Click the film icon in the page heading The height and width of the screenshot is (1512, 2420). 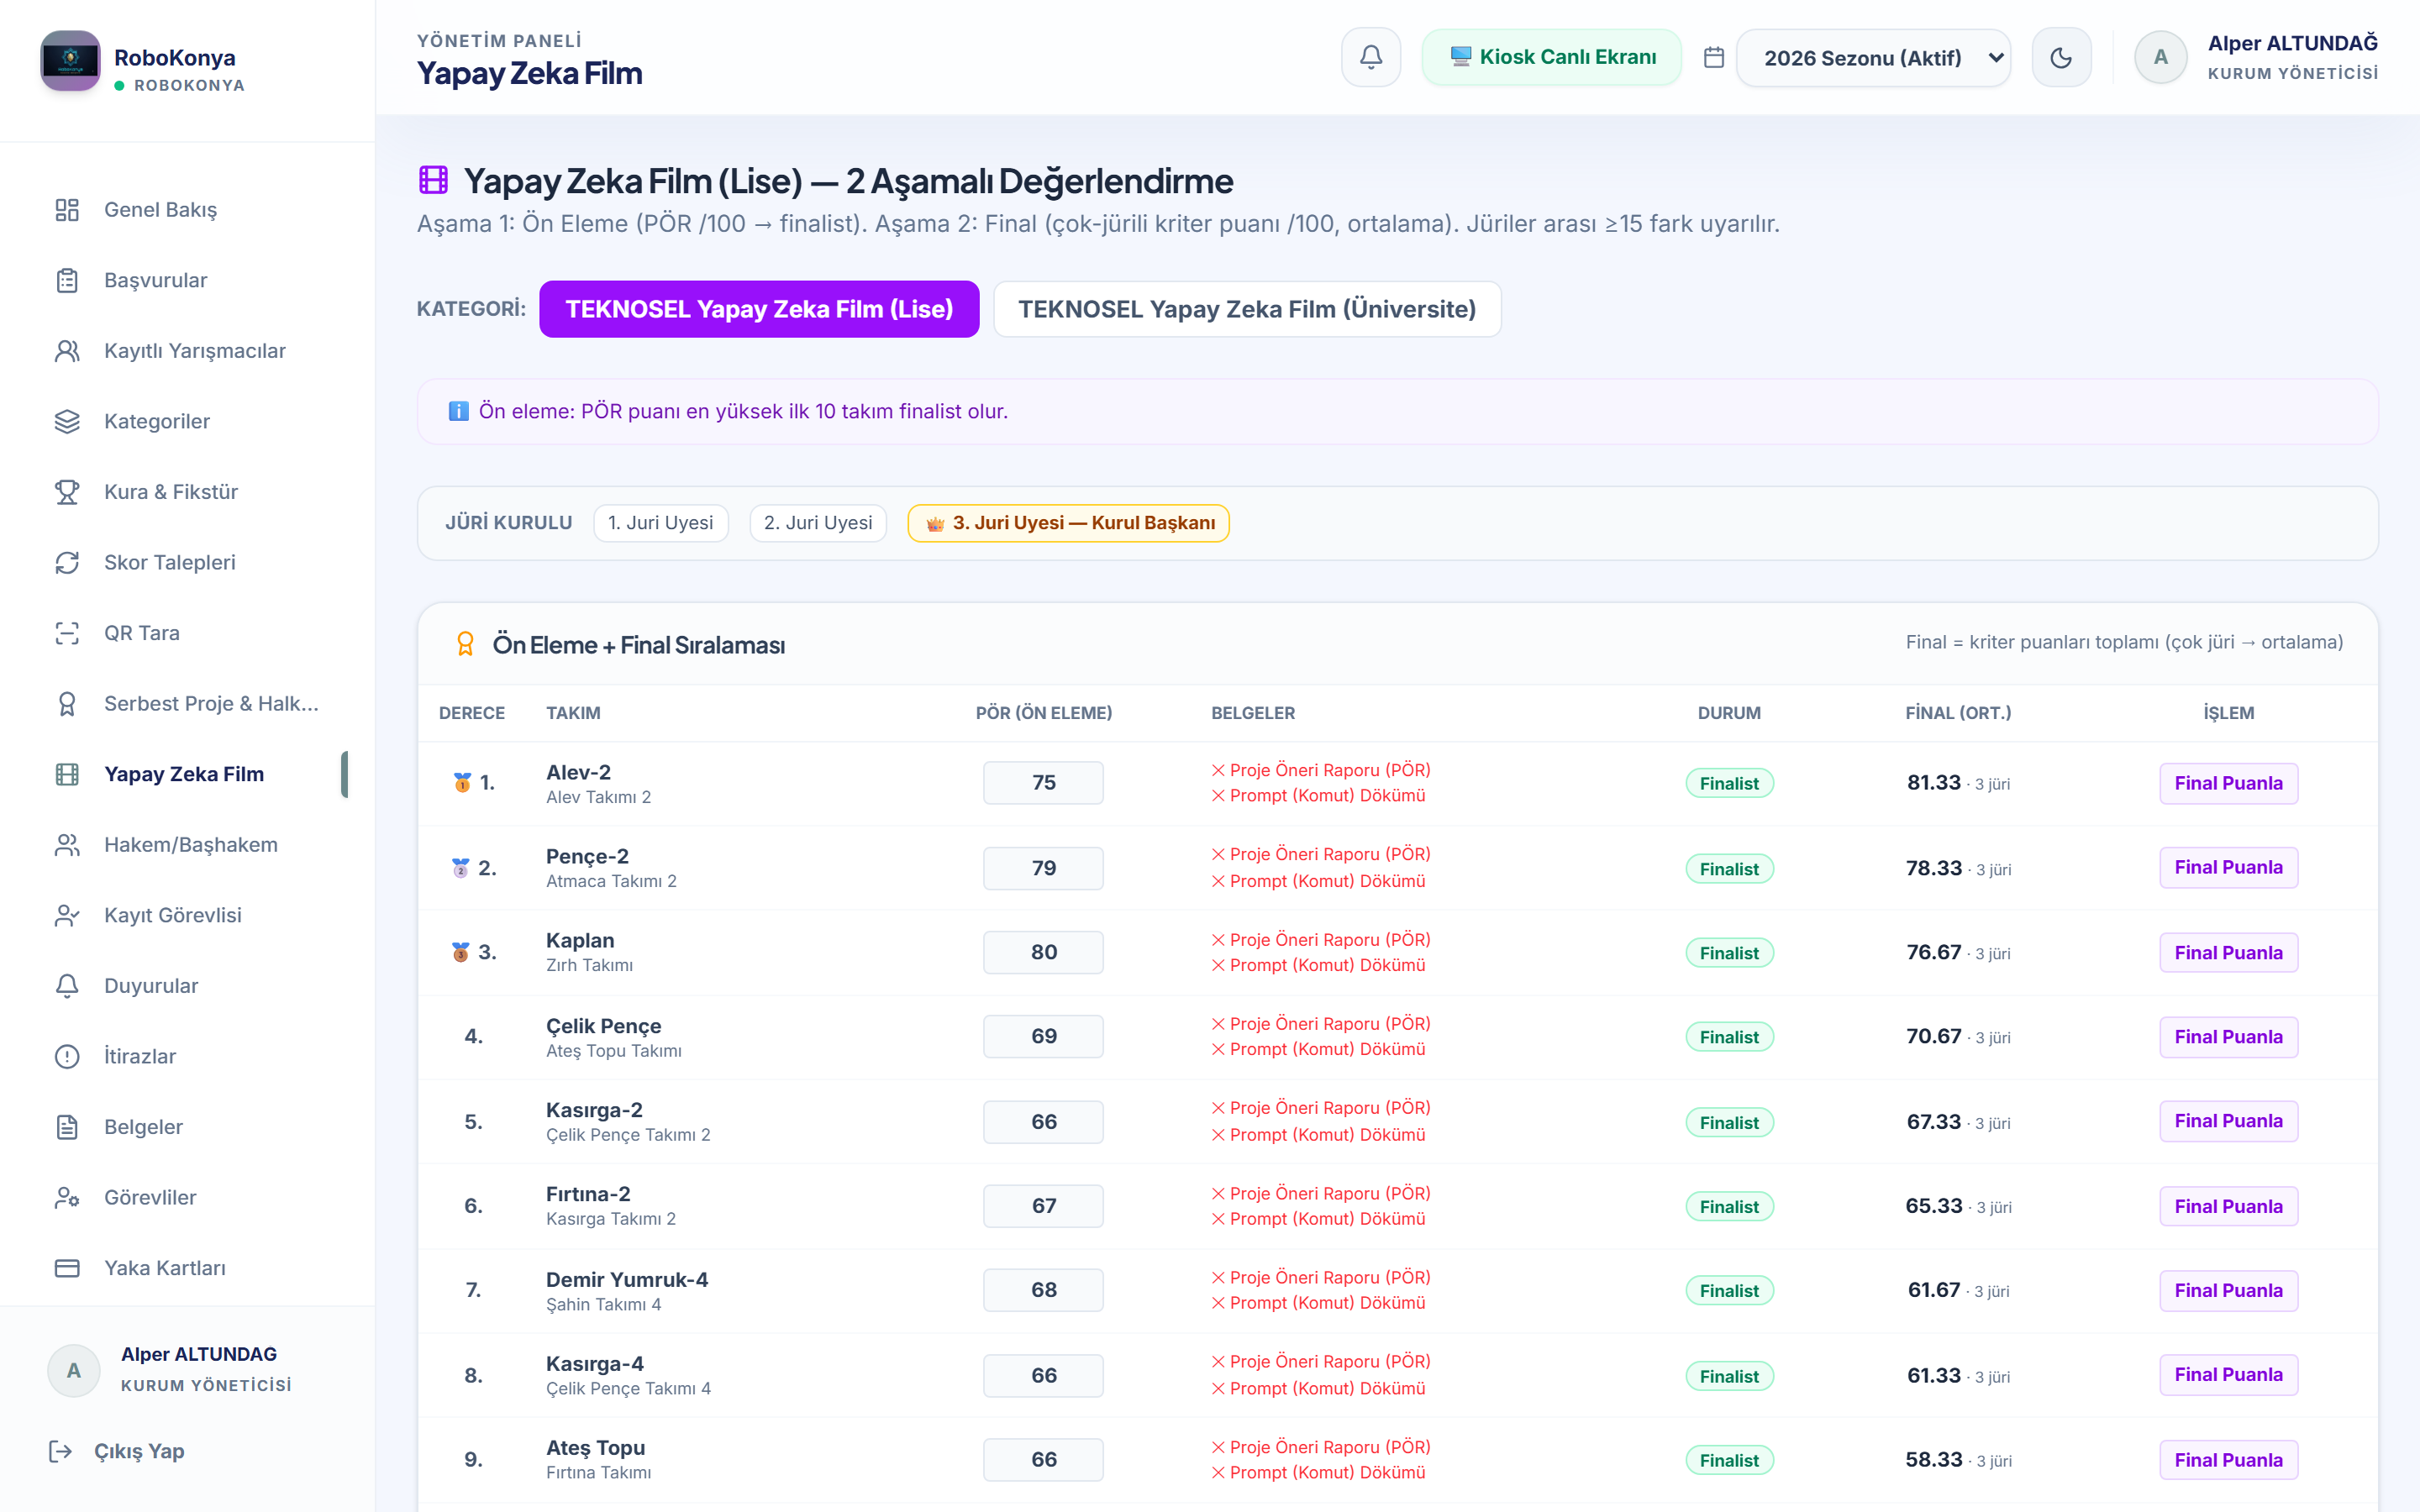click(x=433, y=180)
